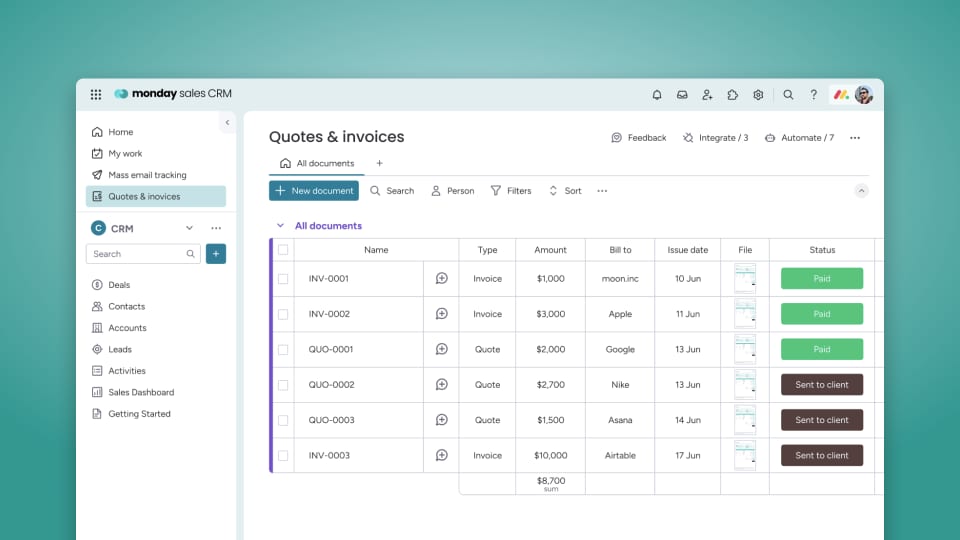
Task: Click Sent to client status of QUO-0002
Action: coord(822,384)
